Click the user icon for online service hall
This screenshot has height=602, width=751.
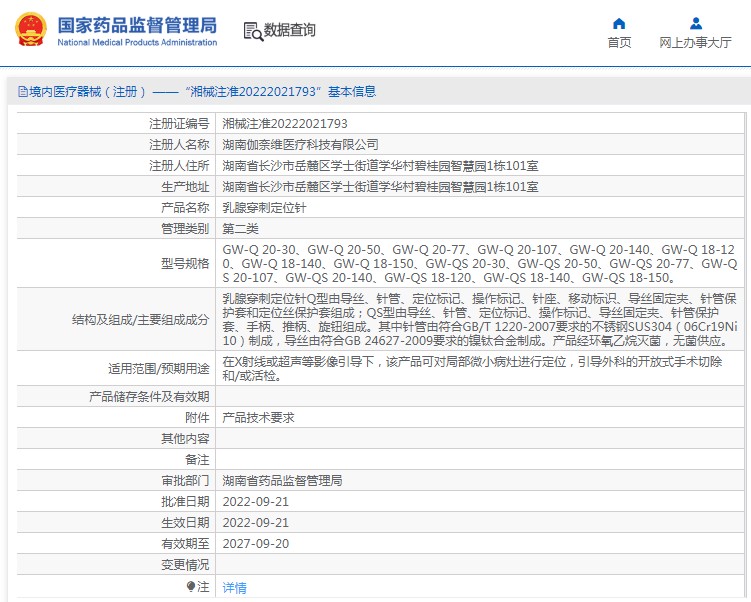click(695, 23)
